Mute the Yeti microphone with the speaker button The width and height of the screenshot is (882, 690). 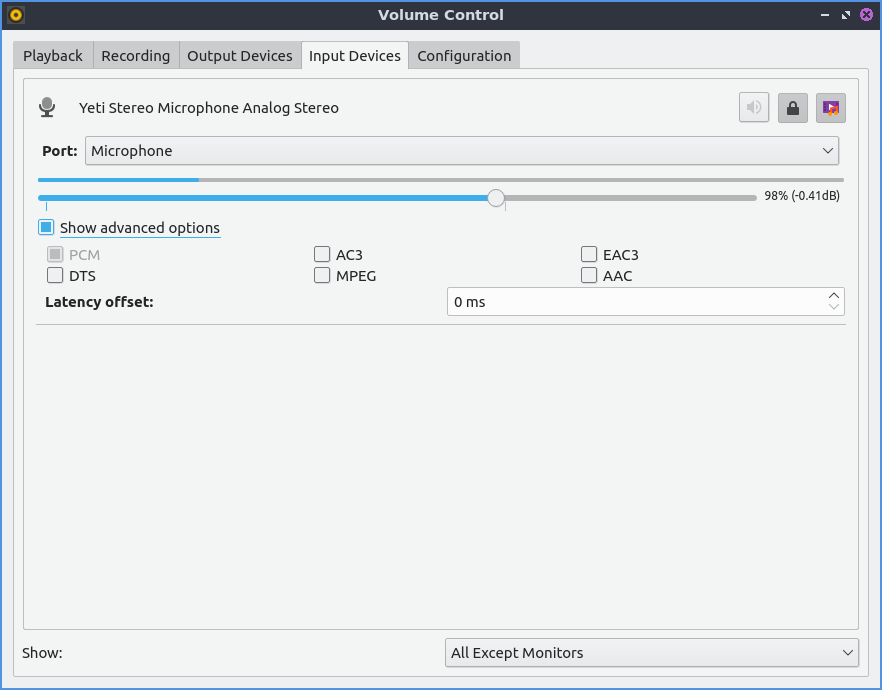click(754, 108)
